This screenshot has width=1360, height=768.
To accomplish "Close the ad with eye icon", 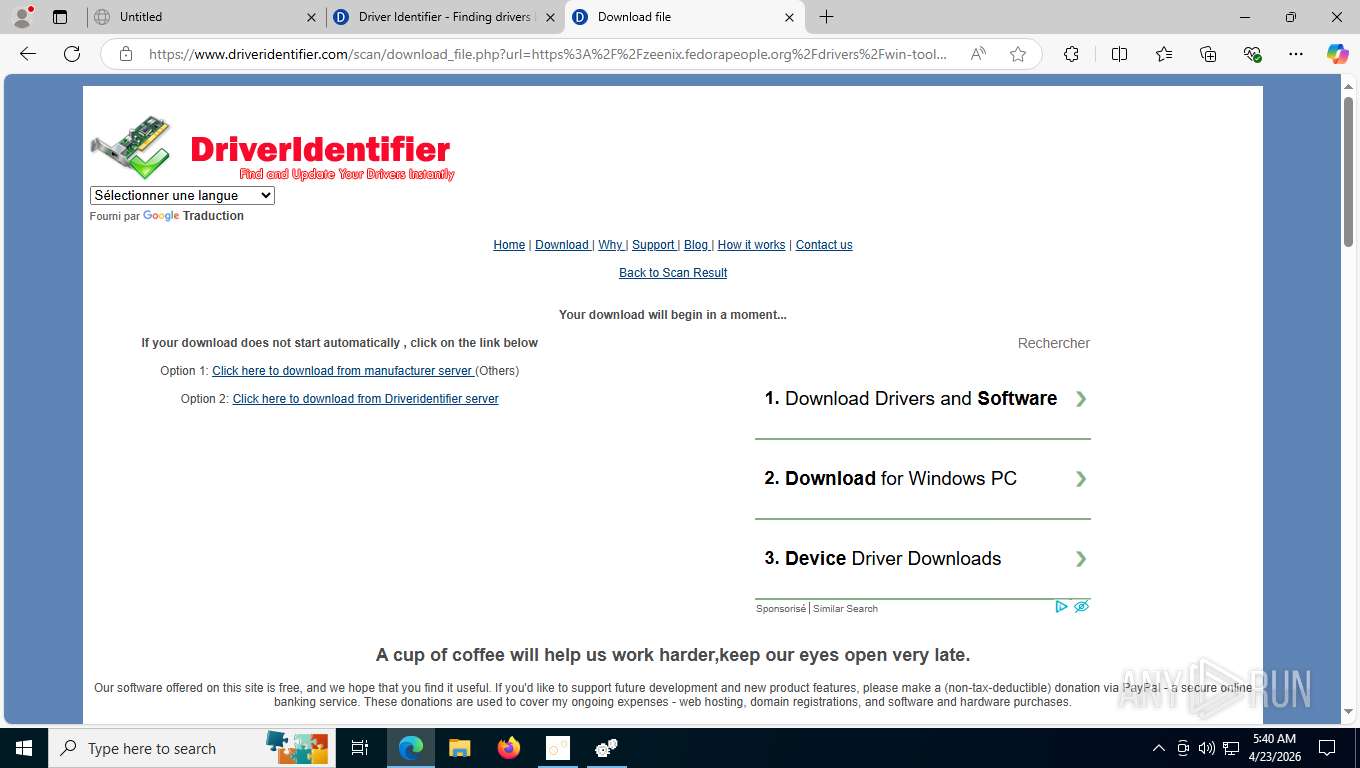I will [x=1081, y=606].
